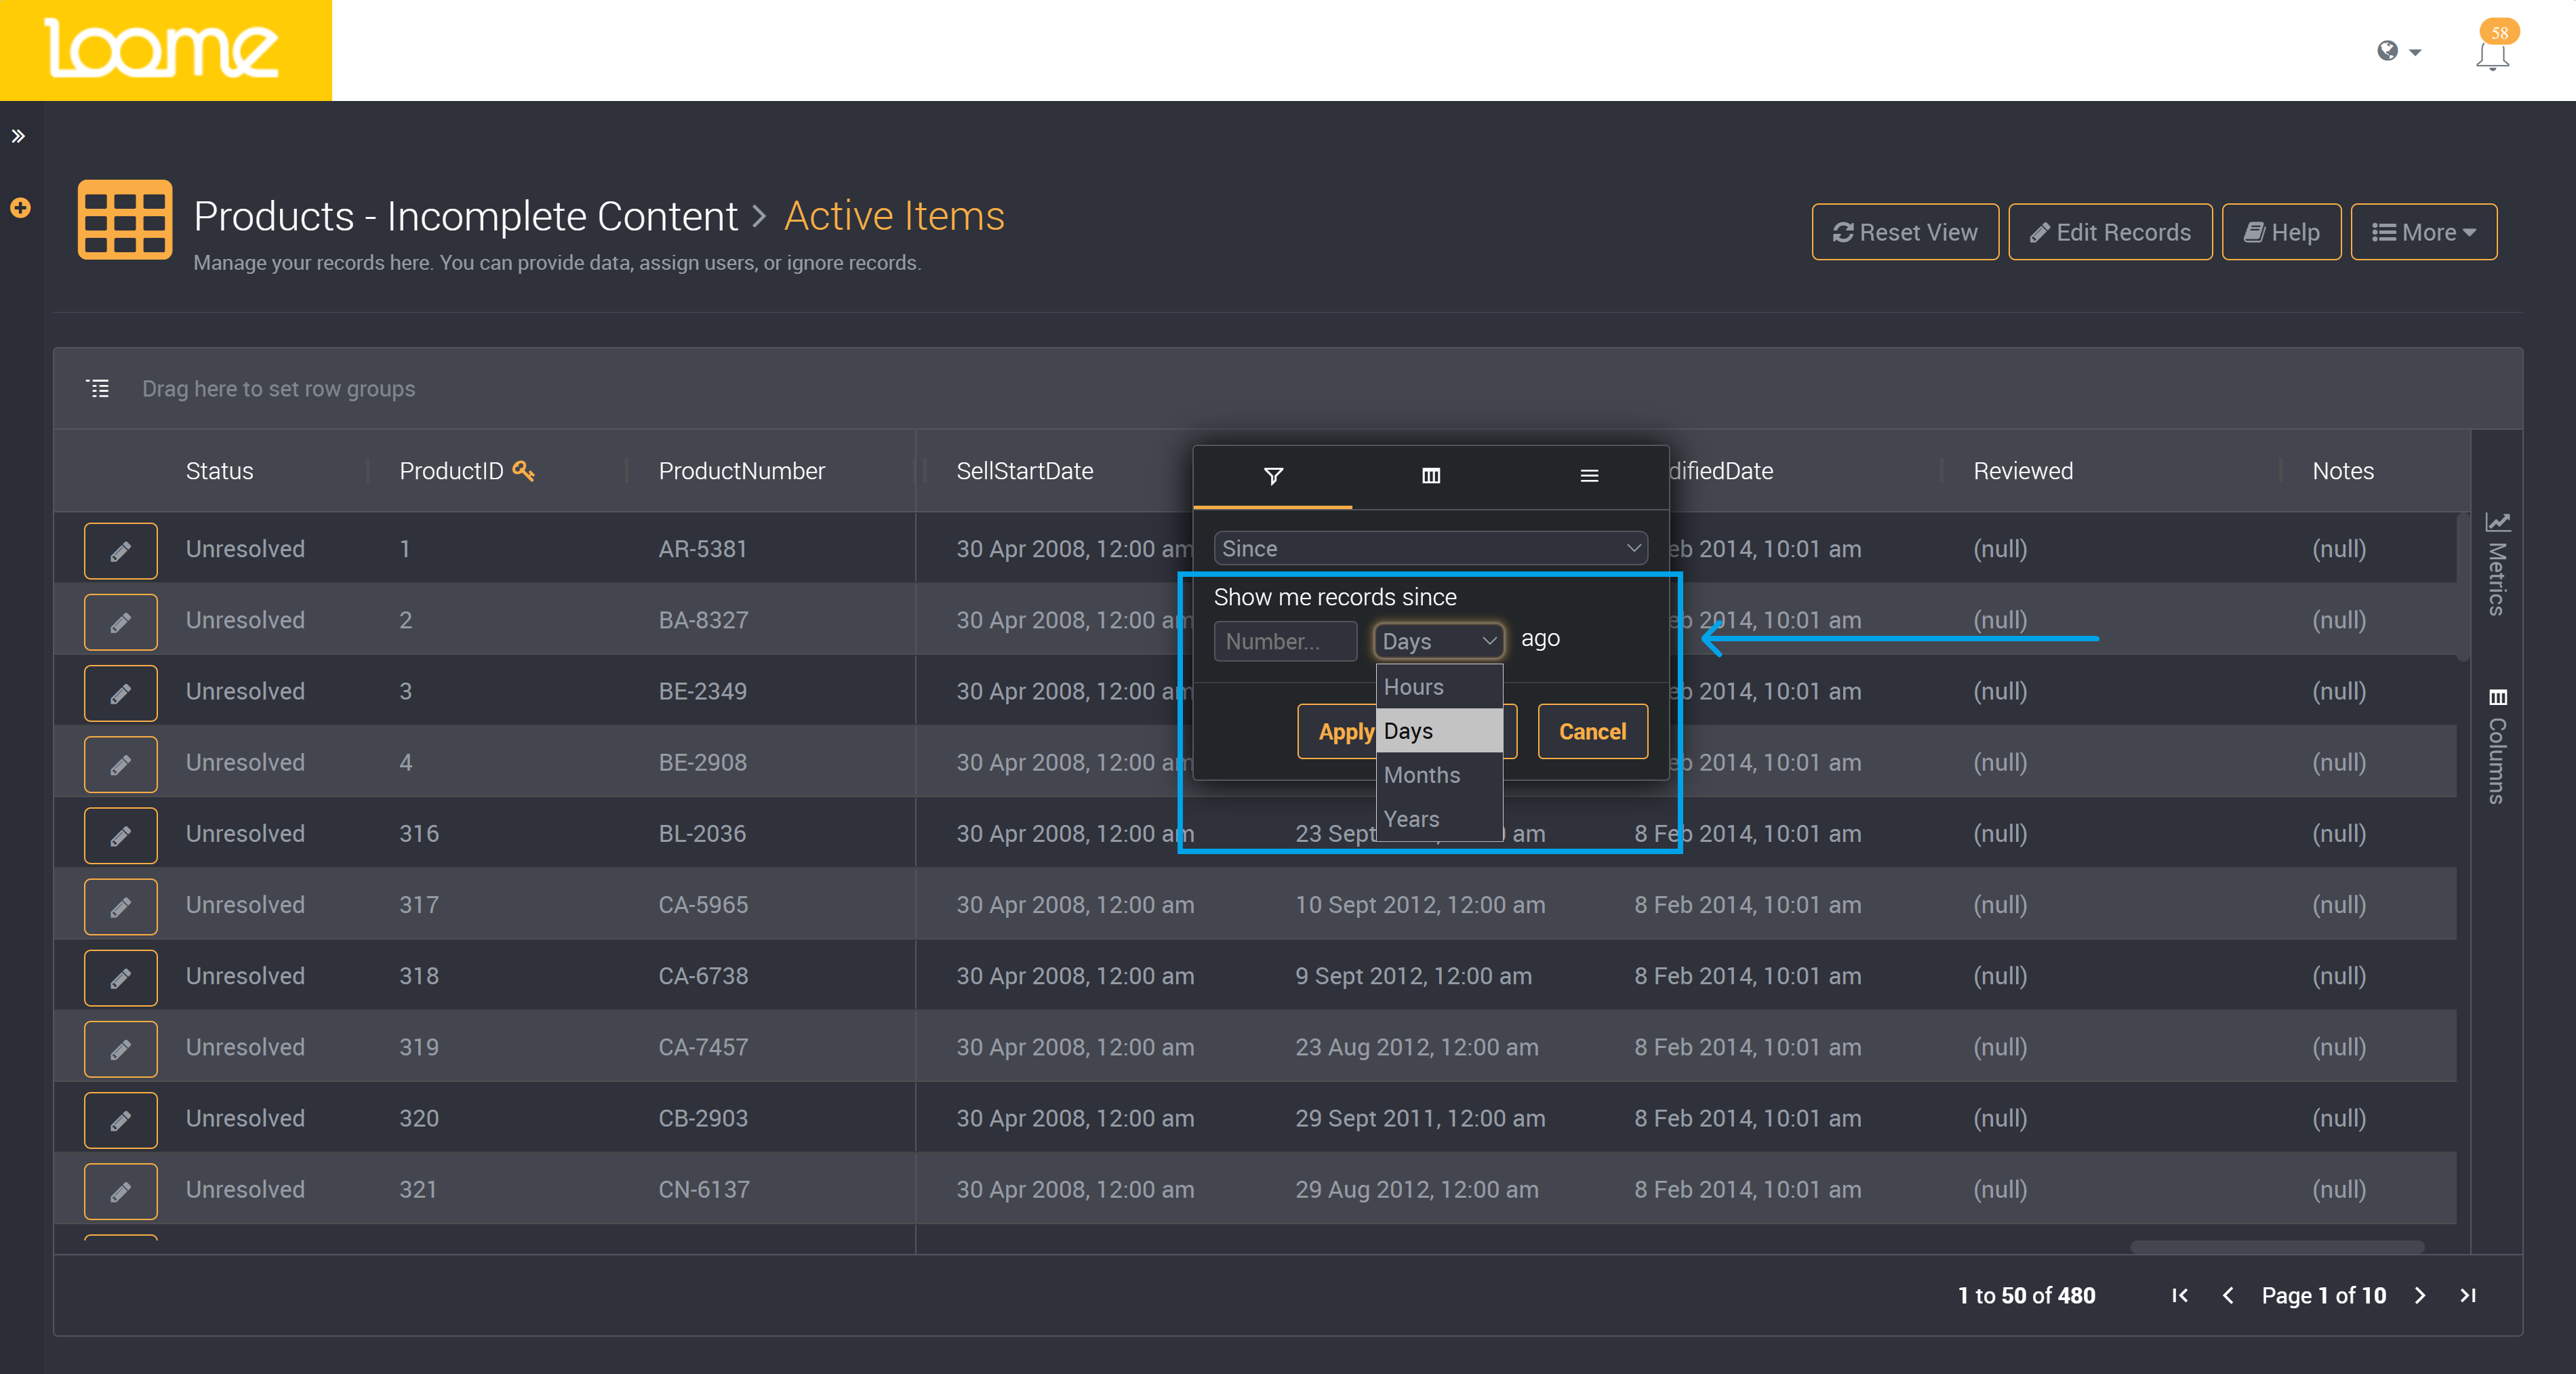Go to previous page
The image size is (2576, 1374).
(2228, 1295)
